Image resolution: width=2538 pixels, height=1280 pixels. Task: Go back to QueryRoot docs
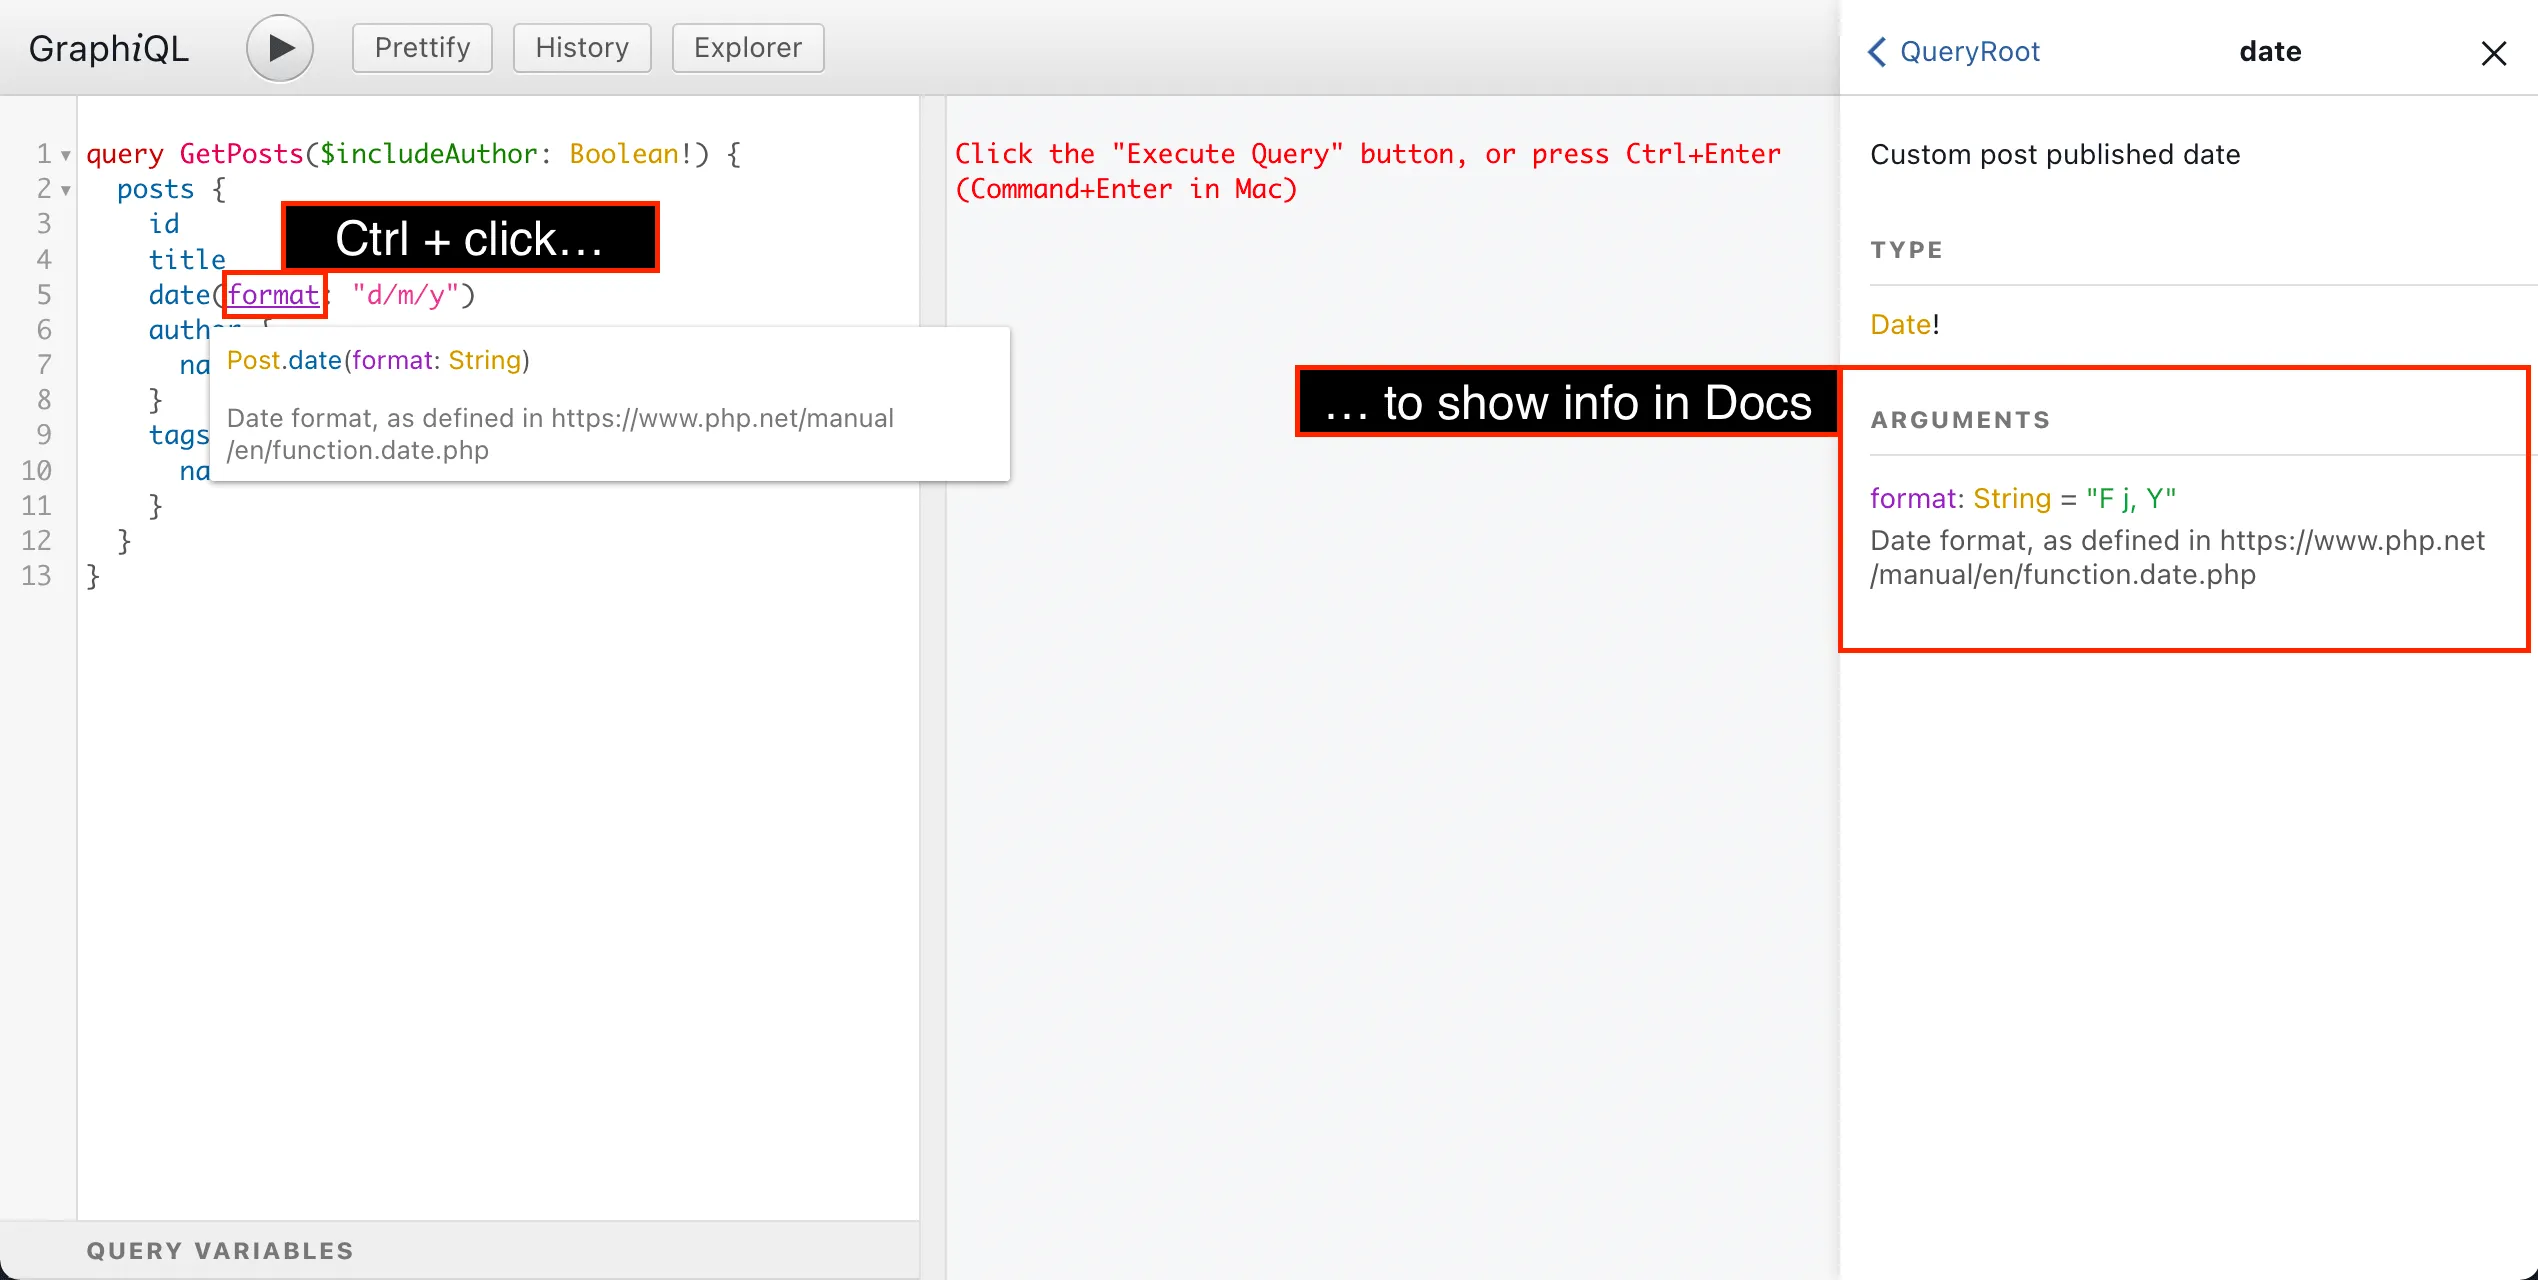(x=1954, y=51)
